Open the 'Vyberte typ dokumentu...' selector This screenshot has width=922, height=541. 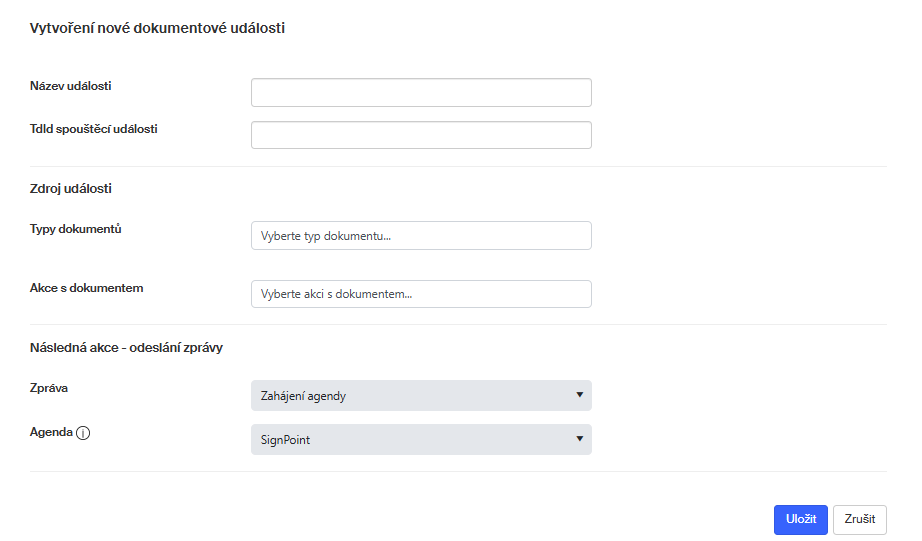(x=421, y=236)
